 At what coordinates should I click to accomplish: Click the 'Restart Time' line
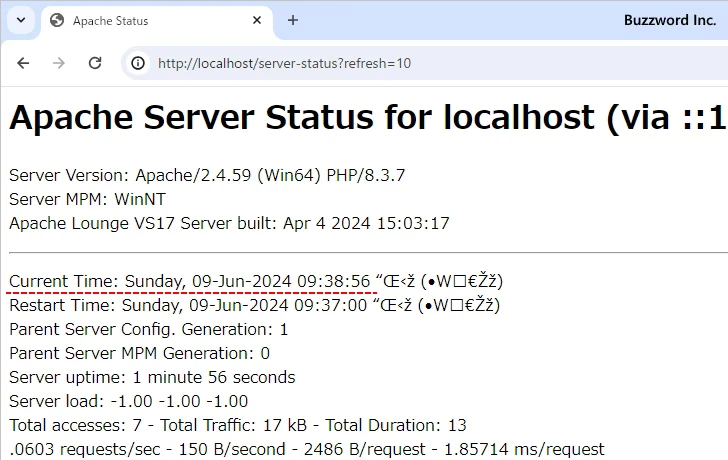pyautogui.click(x=254, y=305)
